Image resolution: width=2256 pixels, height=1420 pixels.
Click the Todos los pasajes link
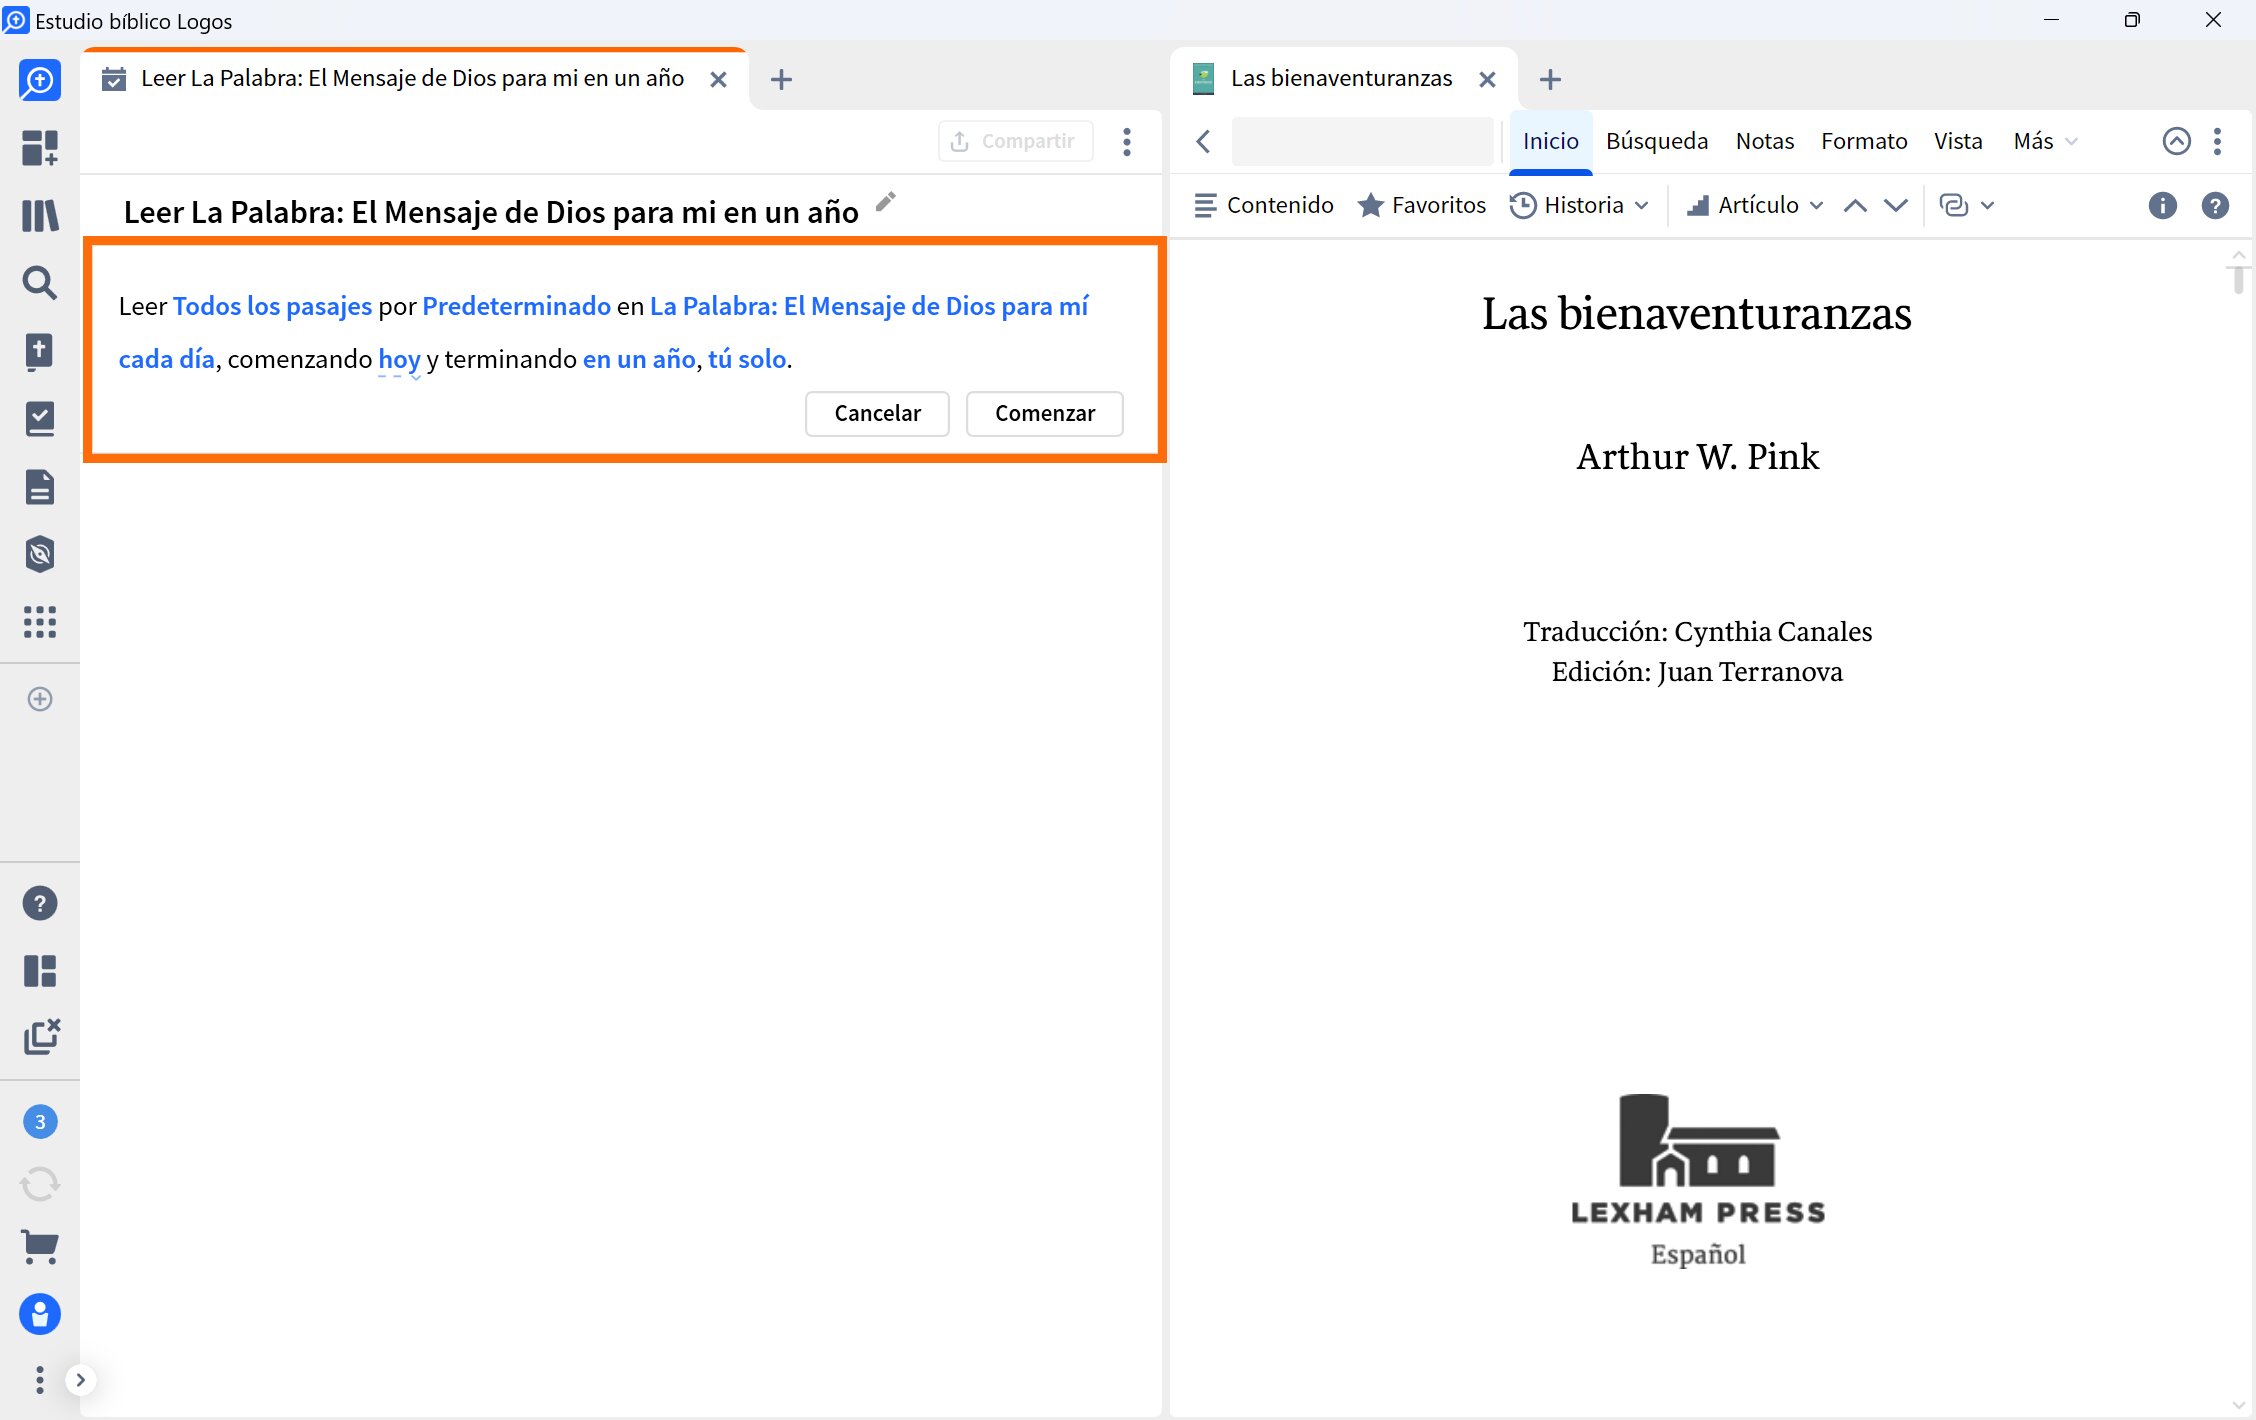coord(272,306)
